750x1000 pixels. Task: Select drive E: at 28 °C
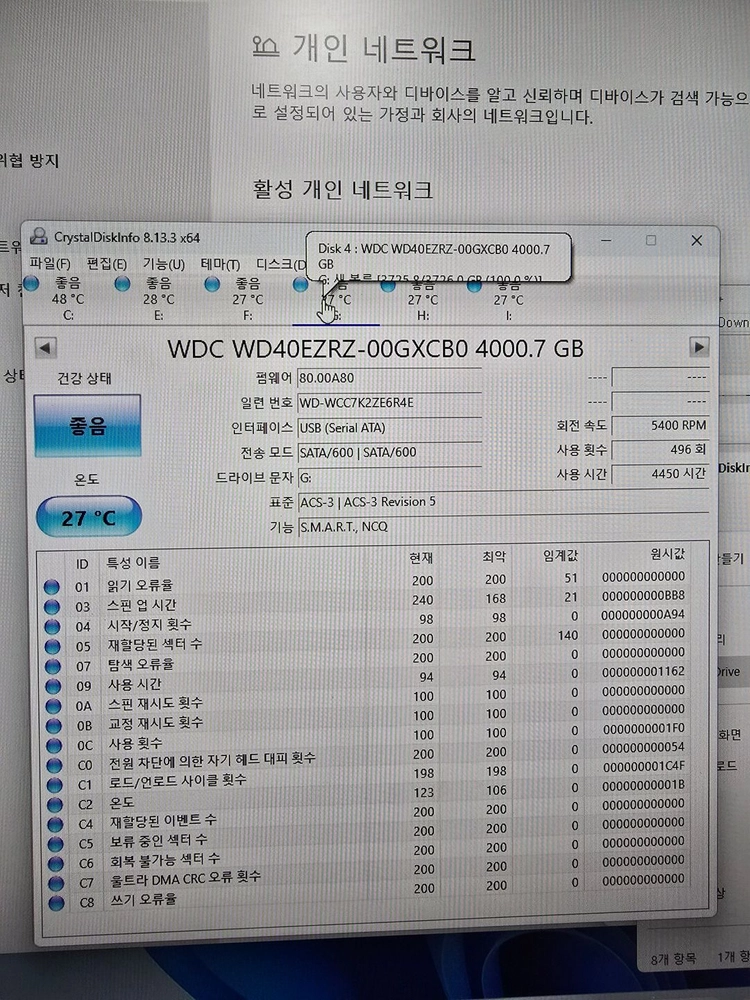pyautogui.click(x=148, y=298)
